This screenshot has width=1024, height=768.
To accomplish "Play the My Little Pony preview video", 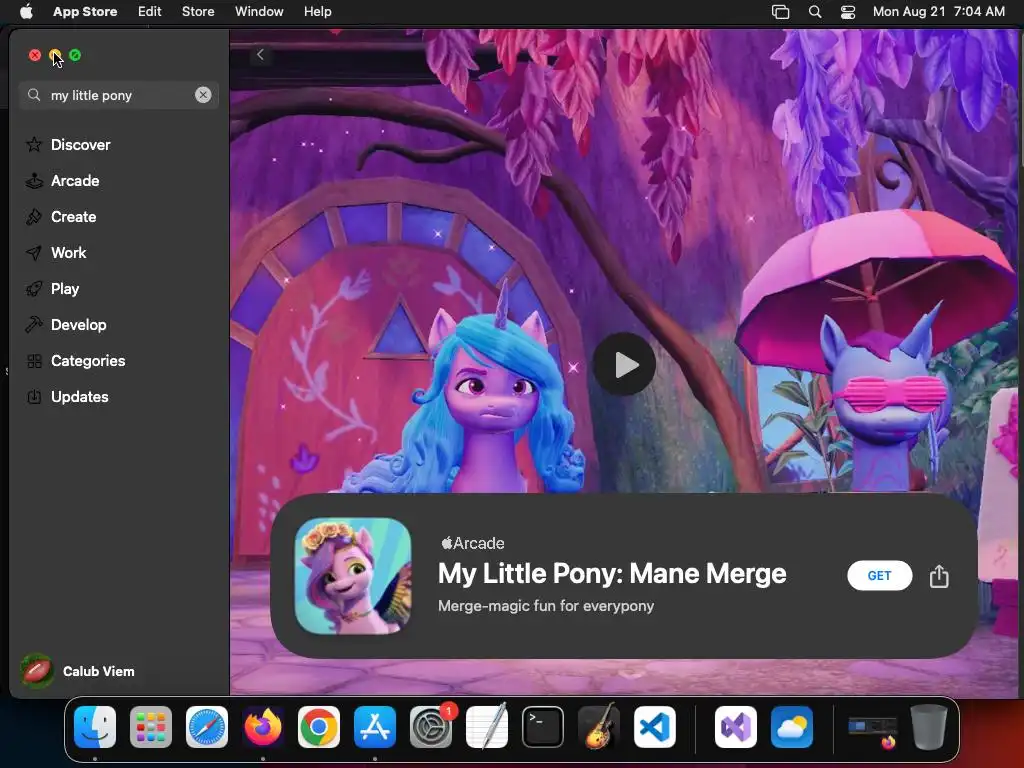I will (624, 364).
